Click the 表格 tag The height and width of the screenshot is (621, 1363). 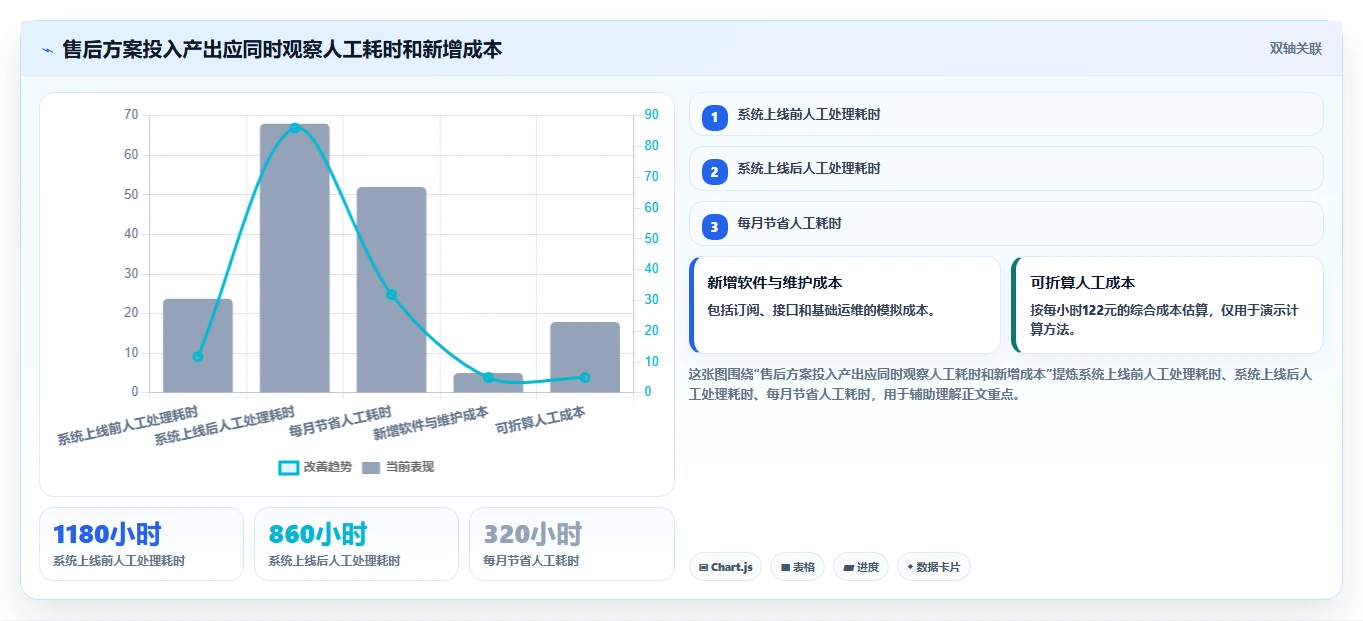(x=797, y=567)
